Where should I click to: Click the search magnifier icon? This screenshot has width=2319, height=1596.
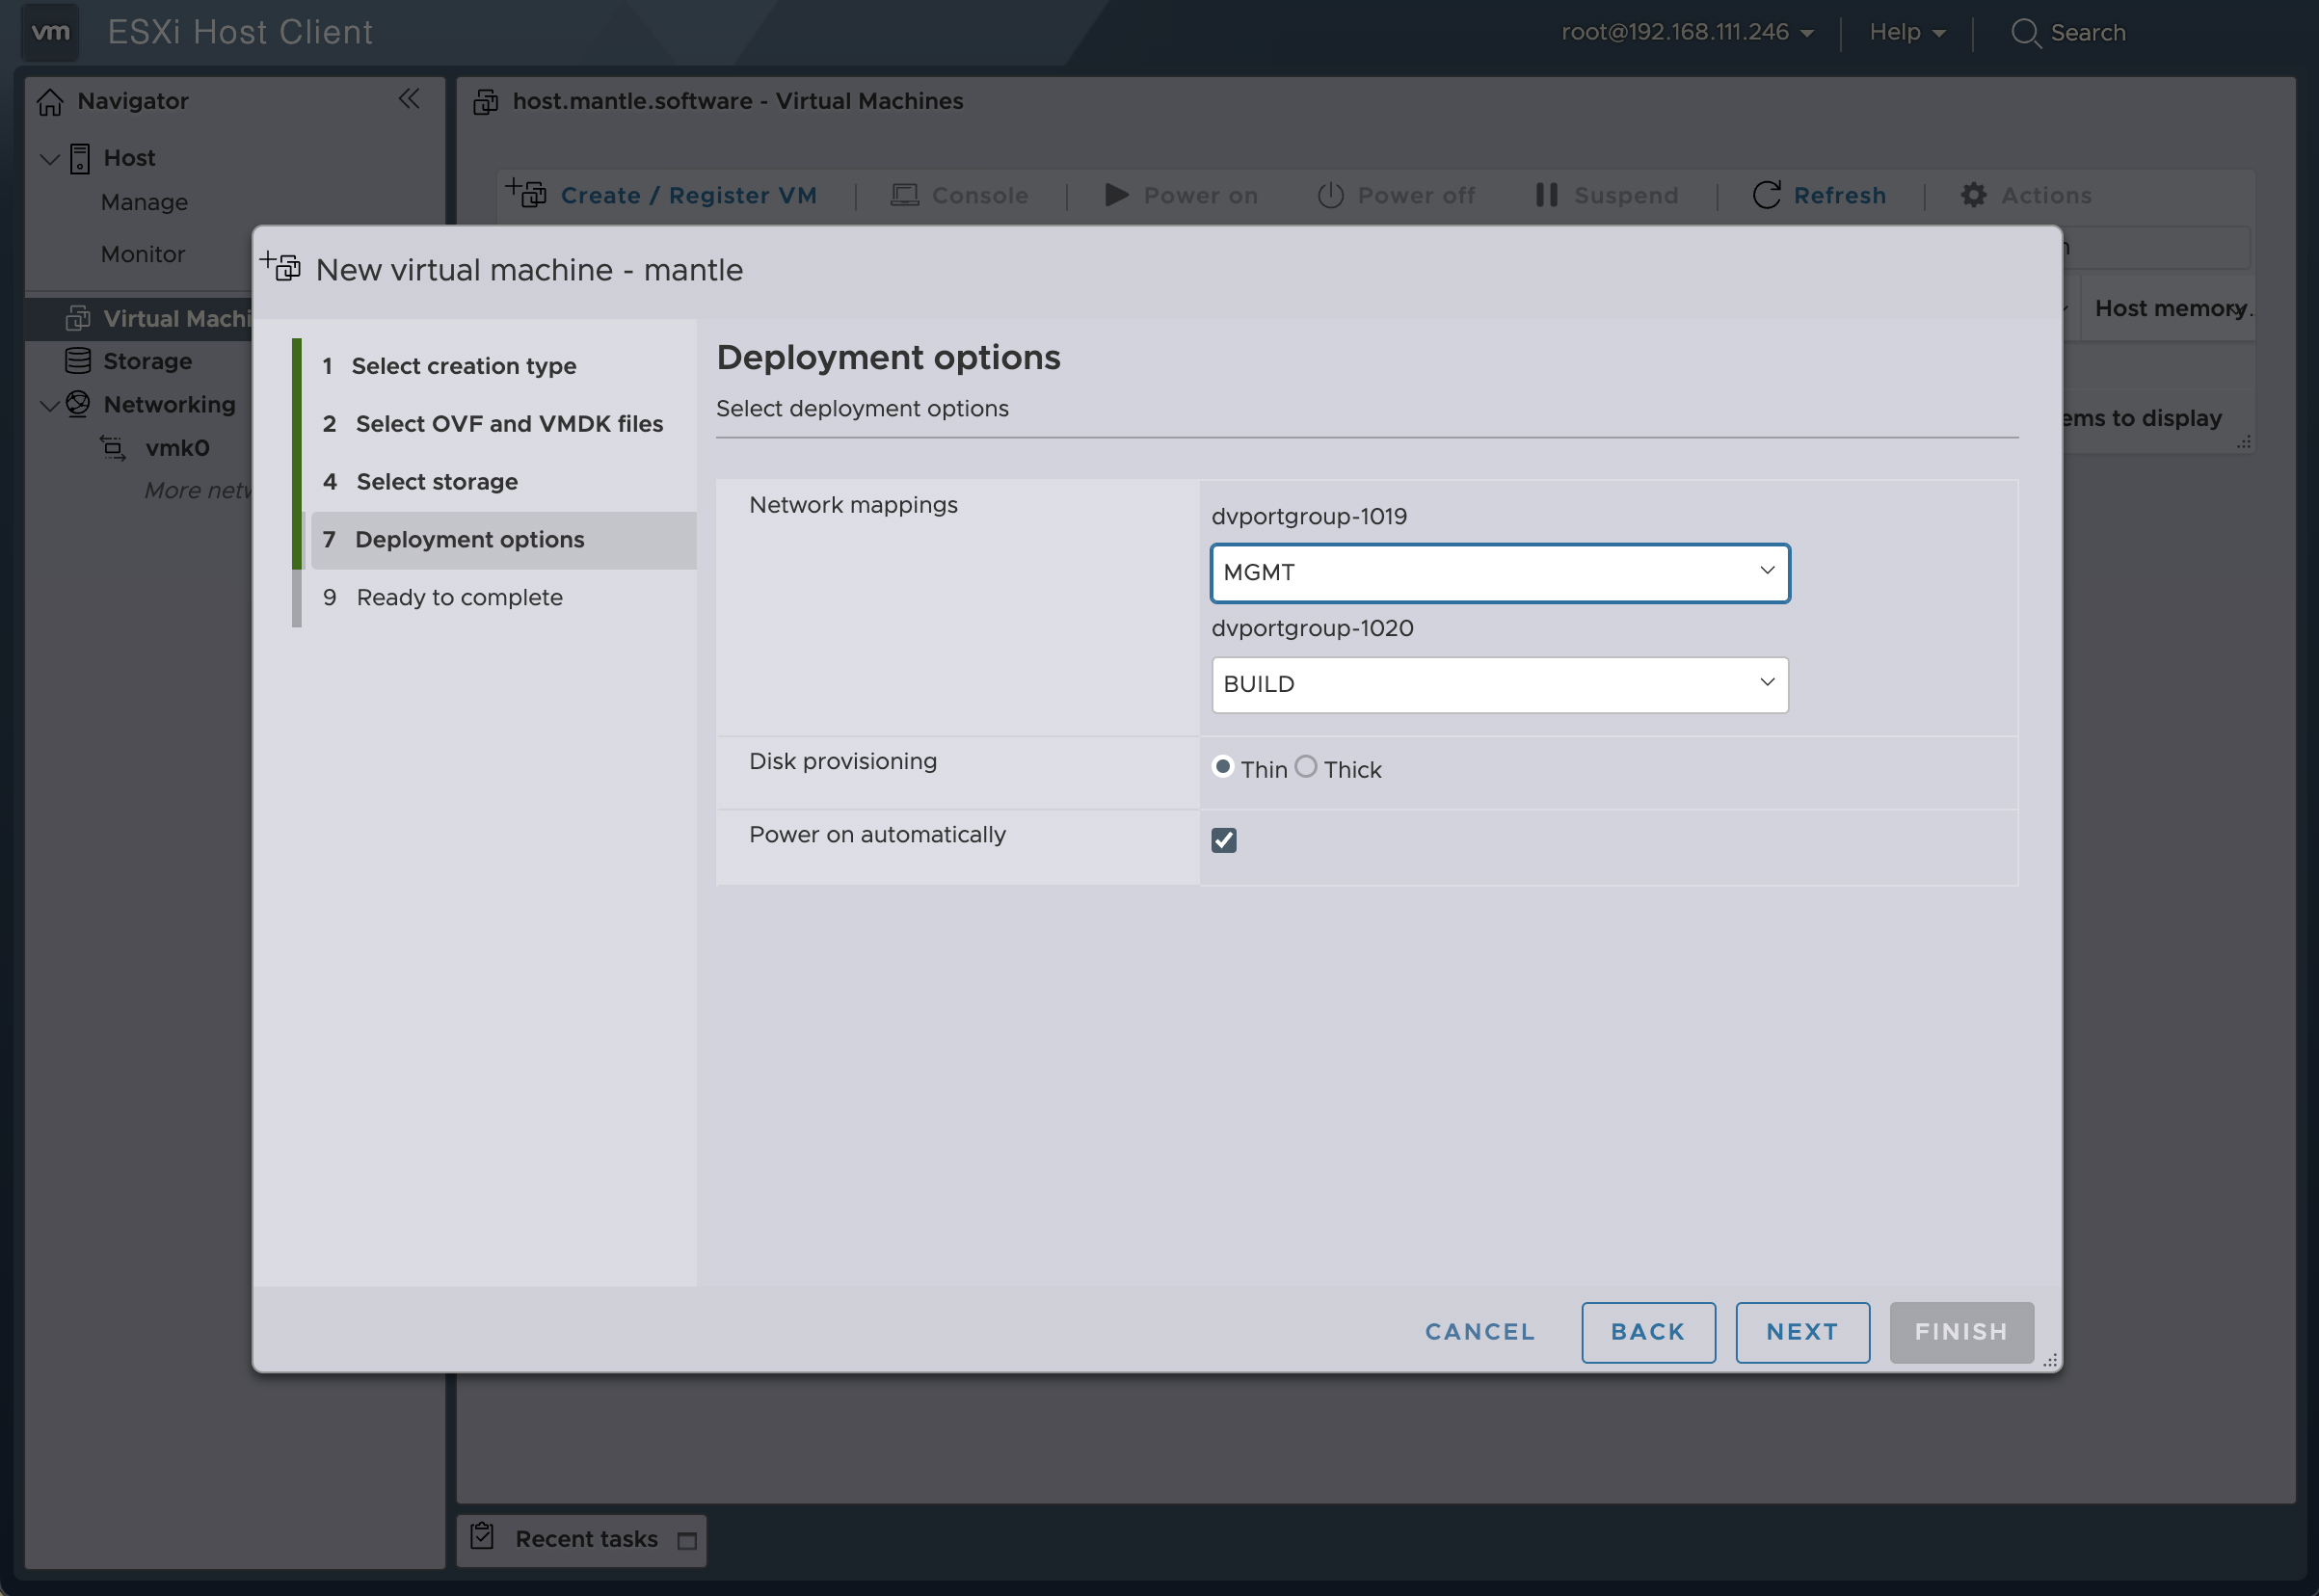click(2025, 33)
